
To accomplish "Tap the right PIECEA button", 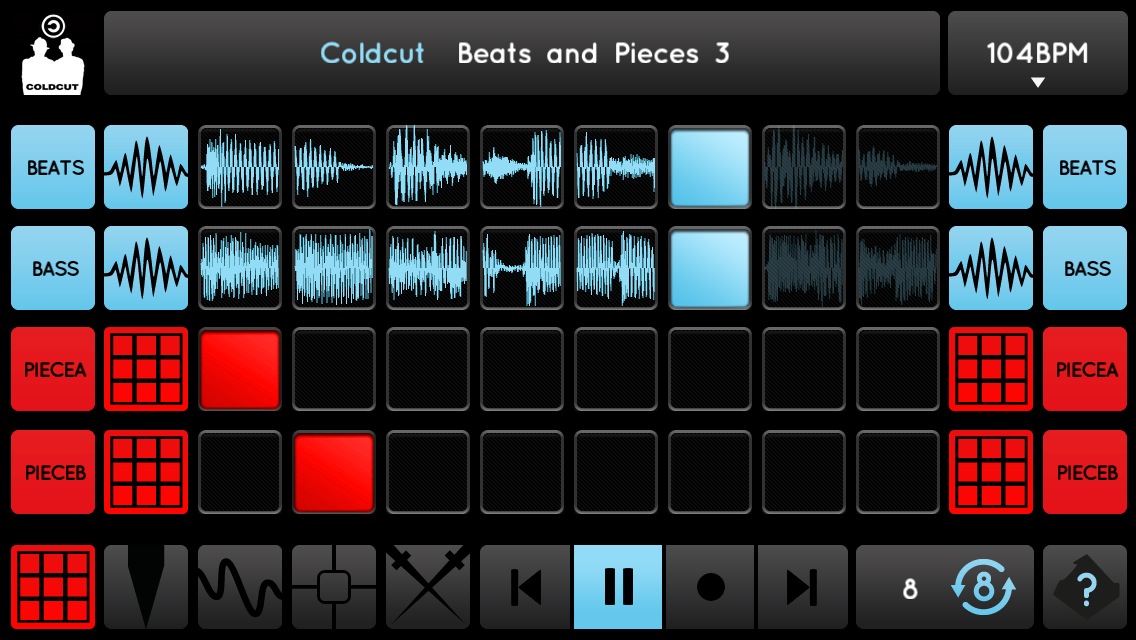I will tap(1085, 370).
